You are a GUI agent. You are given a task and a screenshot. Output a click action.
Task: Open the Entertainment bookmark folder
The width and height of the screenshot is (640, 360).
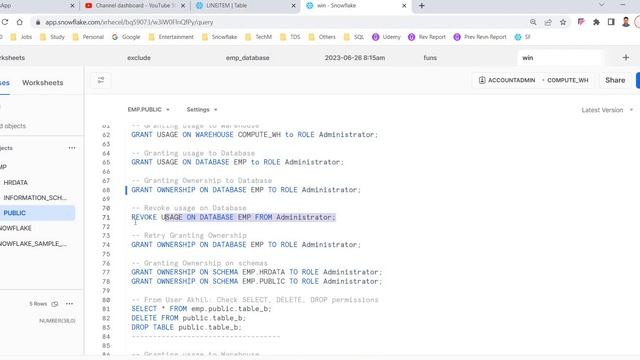coord(171,37)
